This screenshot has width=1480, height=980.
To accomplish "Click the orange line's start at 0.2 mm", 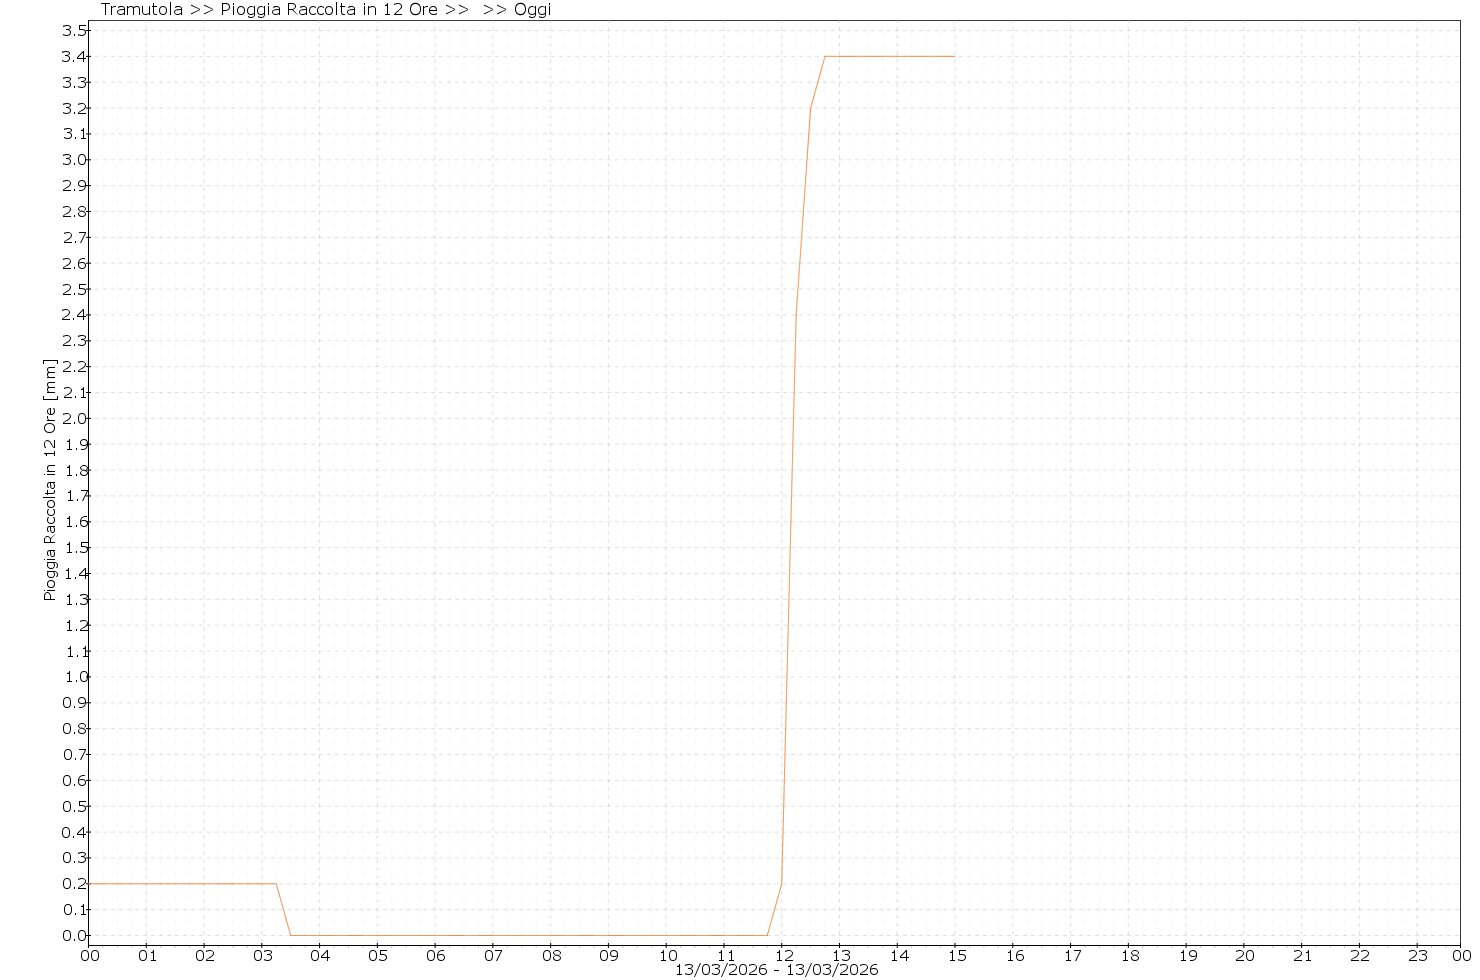I will point(91,884).
